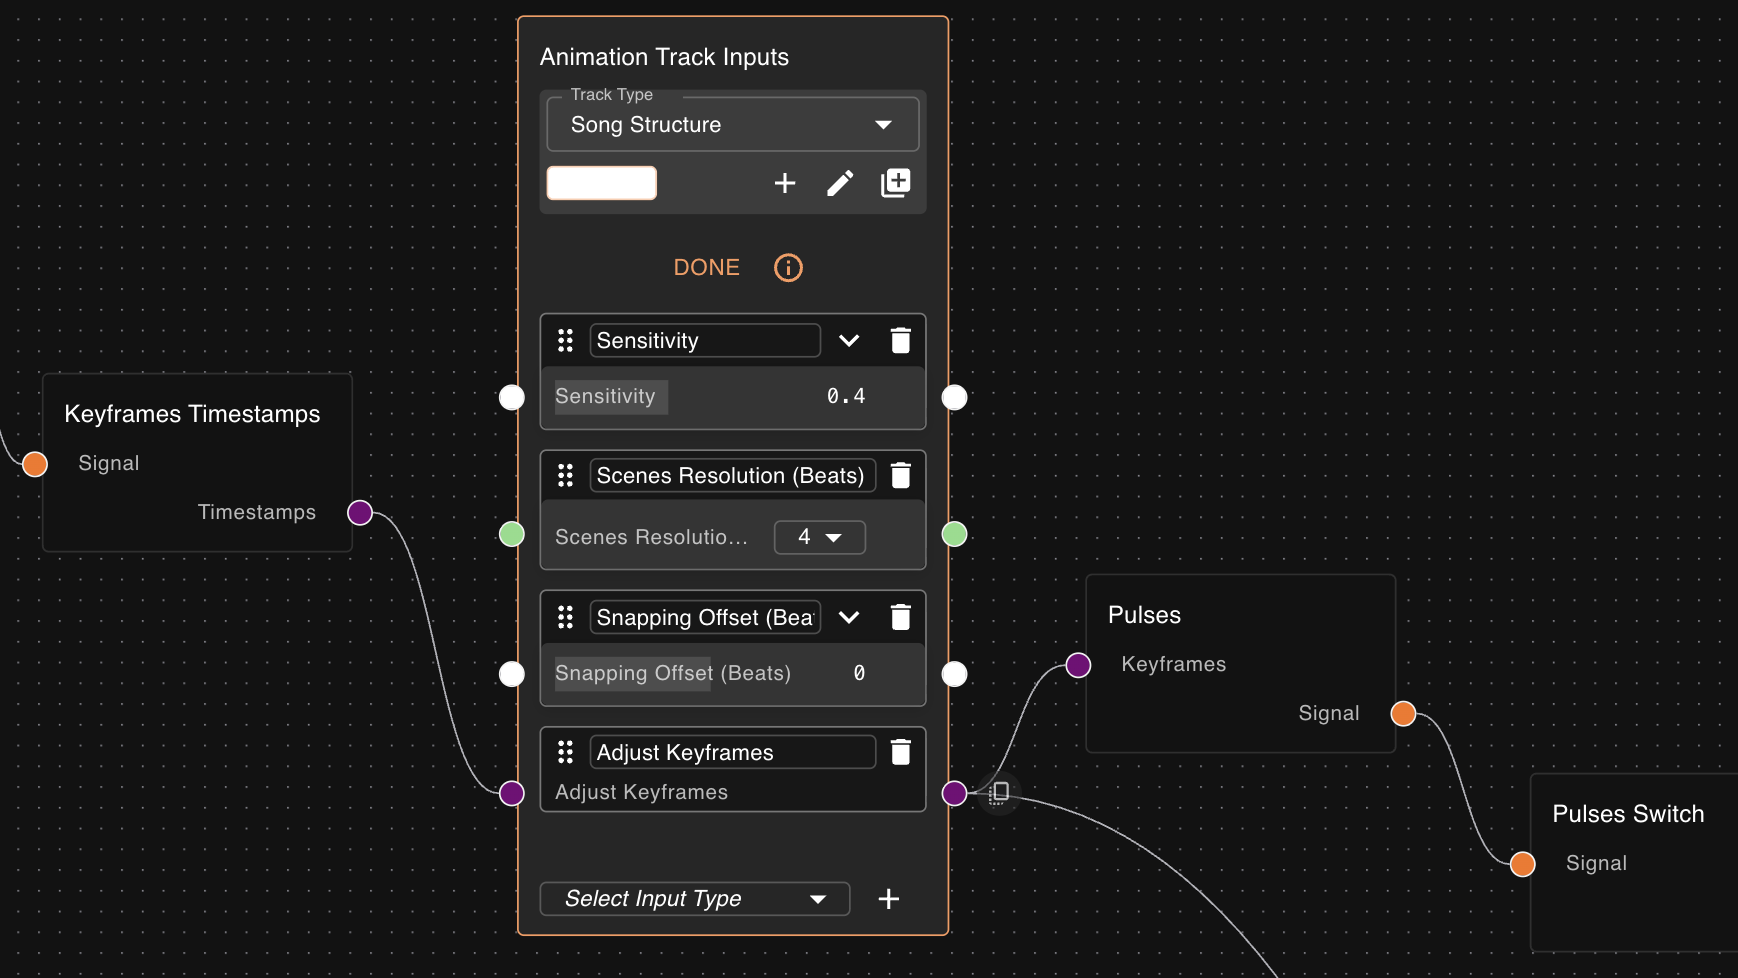This screenshot has height=978, width=1738.
Task: Click the Sensitivity right output port
Action: [955, 398]
